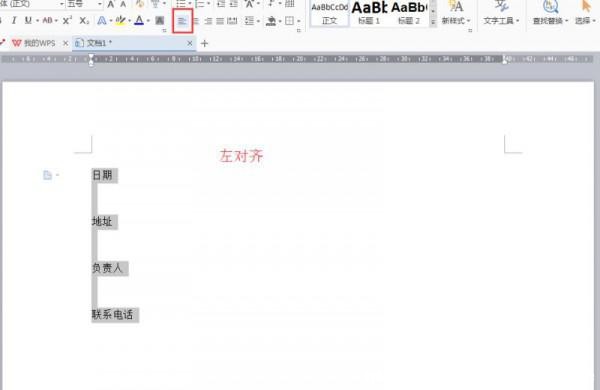Screen dimensions: 600x390
Task: Click the character shading icon
Action: (160, 21)
